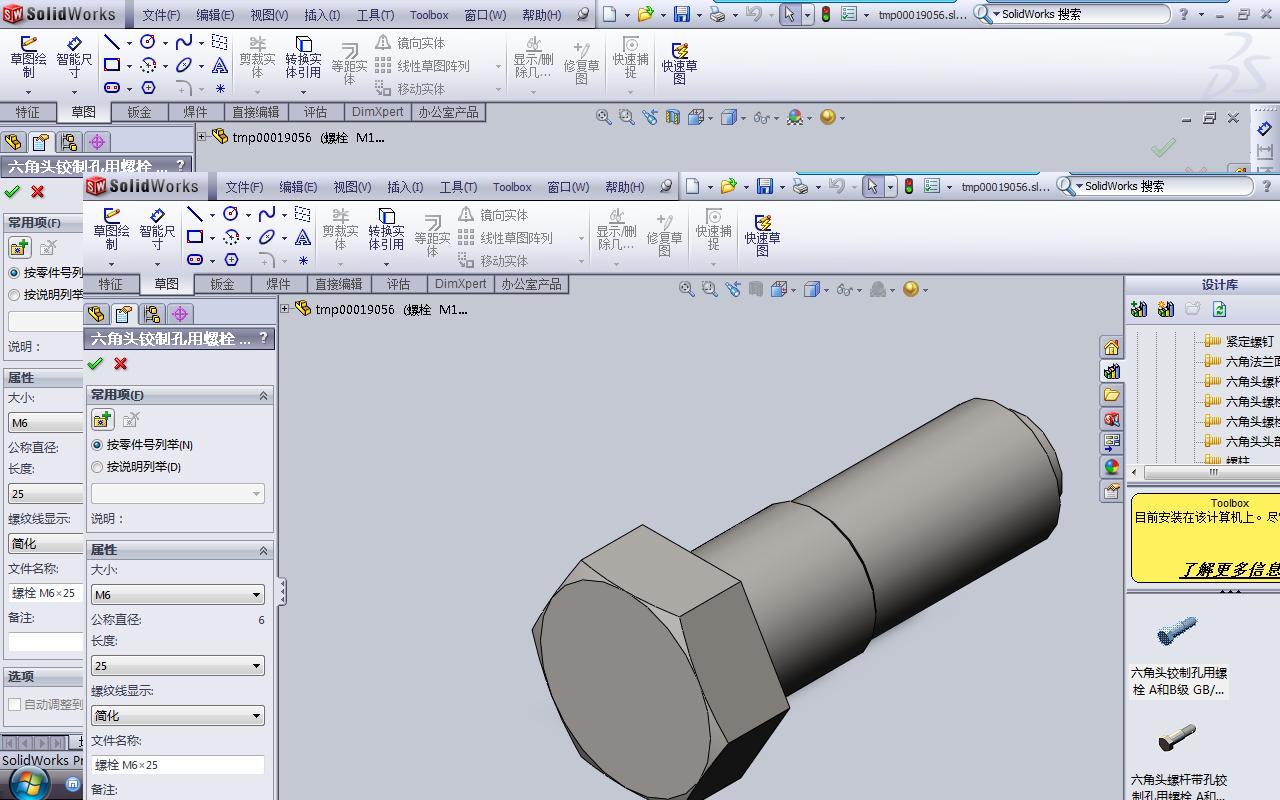Open the Size M6 dropdown in front panel
The width and height of the screenshot is (1280, 800).
point(178,594)
